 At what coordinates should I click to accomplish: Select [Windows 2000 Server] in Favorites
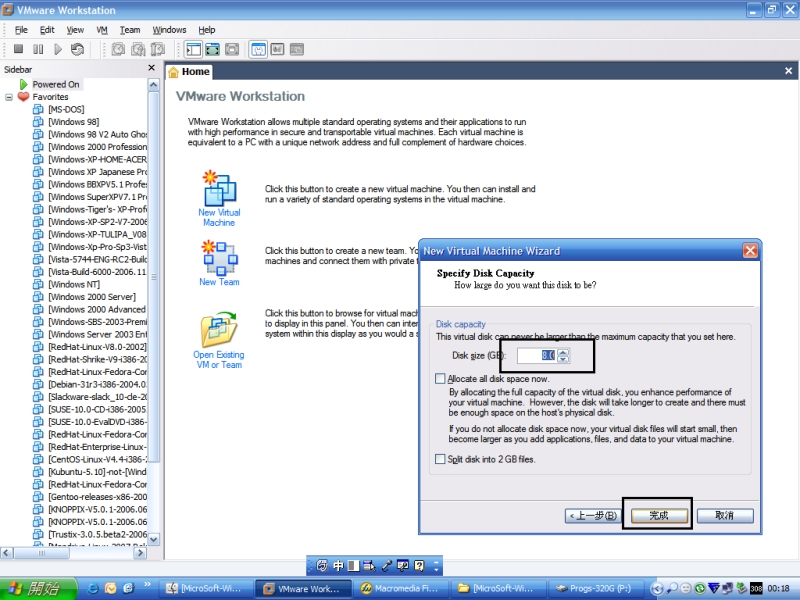(92, 297)
